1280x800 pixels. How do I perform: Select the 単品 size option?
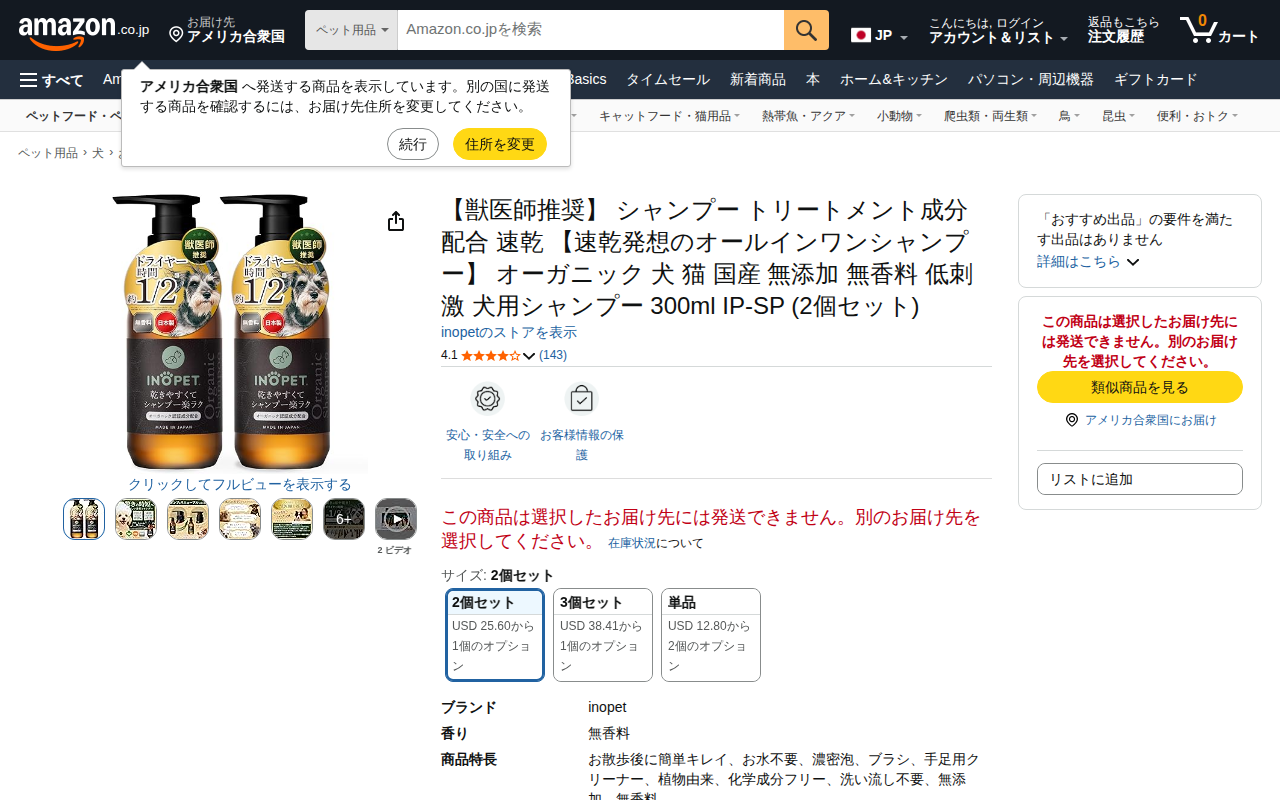pyautogui.click(x=711, y=635)
